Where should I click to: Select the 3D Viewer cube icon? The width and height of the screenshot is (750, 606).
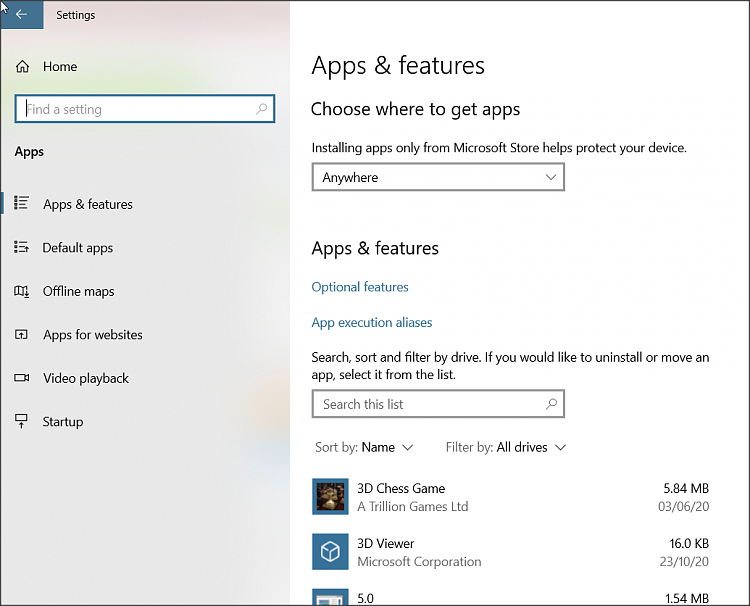click(330, 552)
